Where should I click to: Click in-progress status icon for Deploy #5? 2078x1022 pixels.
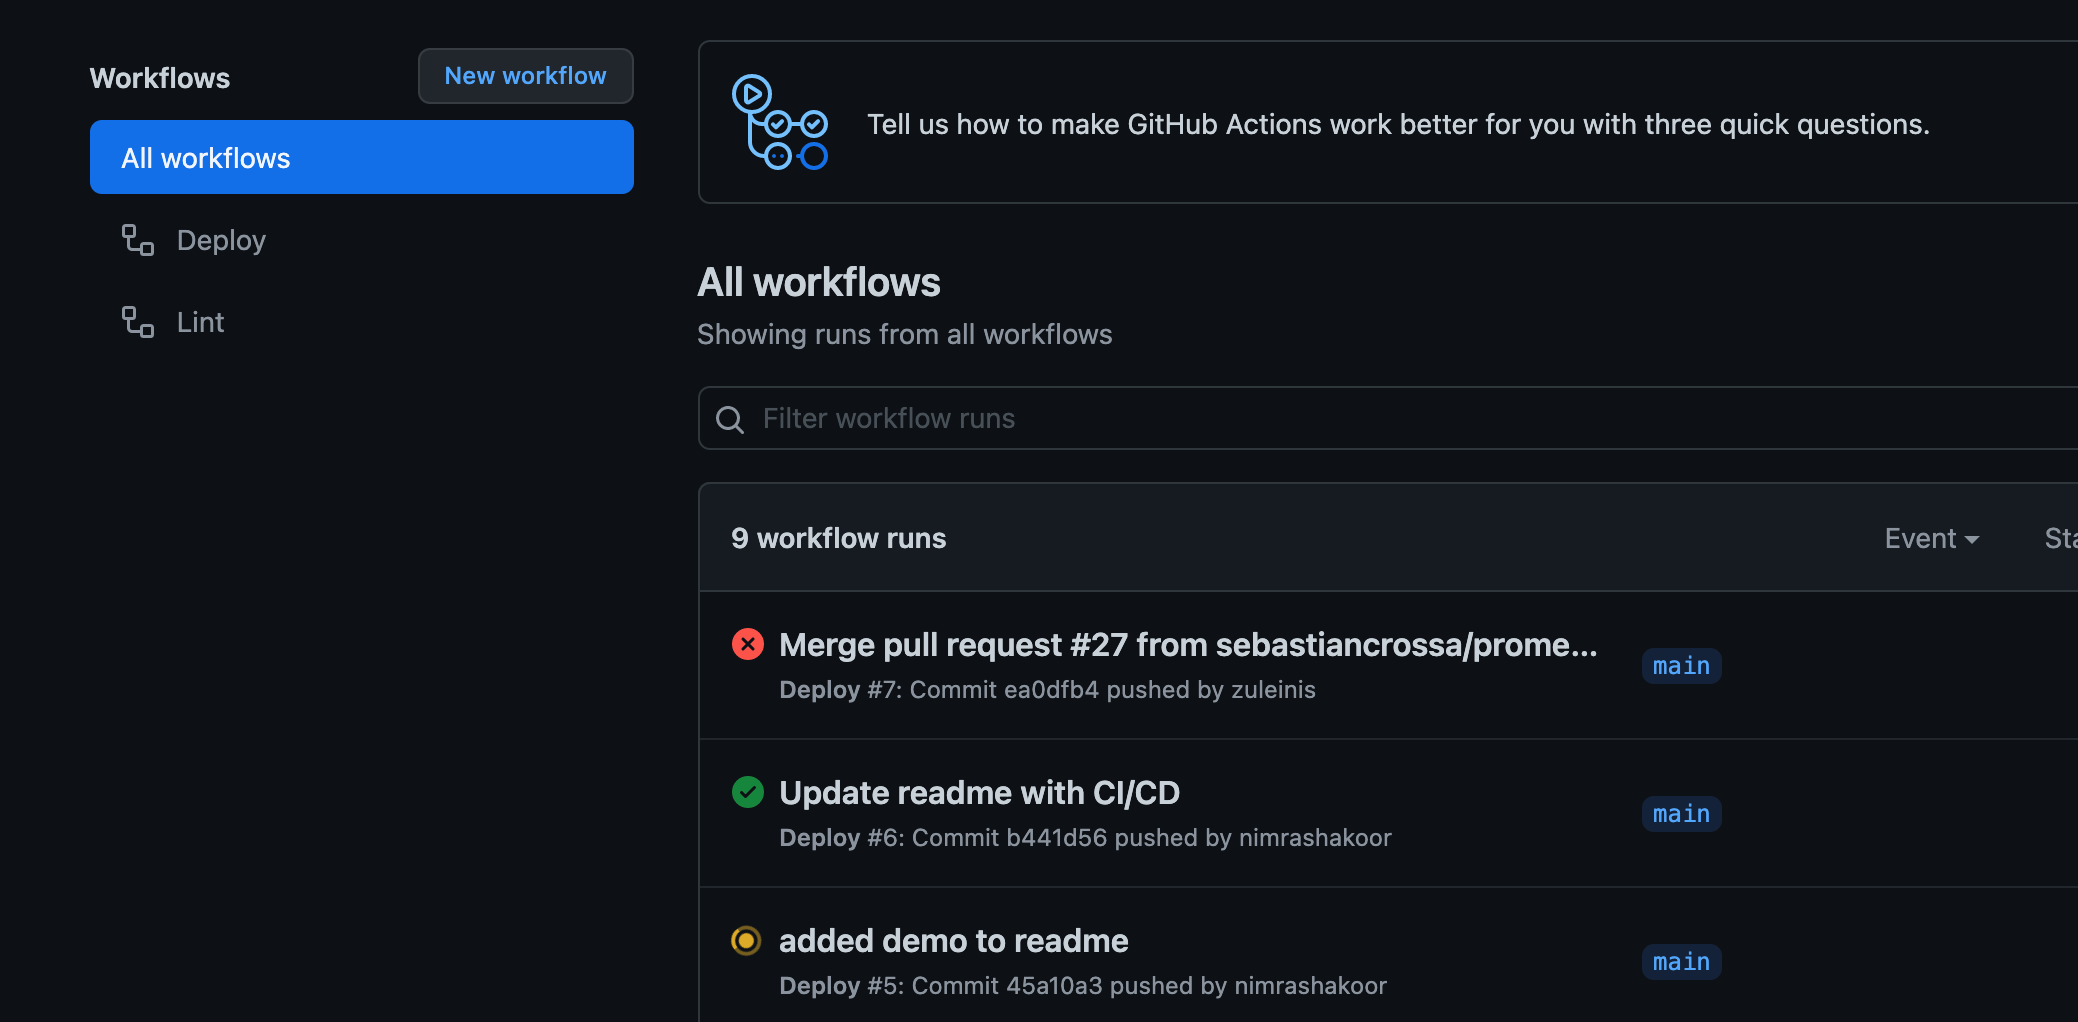click(x=746, y=940)
